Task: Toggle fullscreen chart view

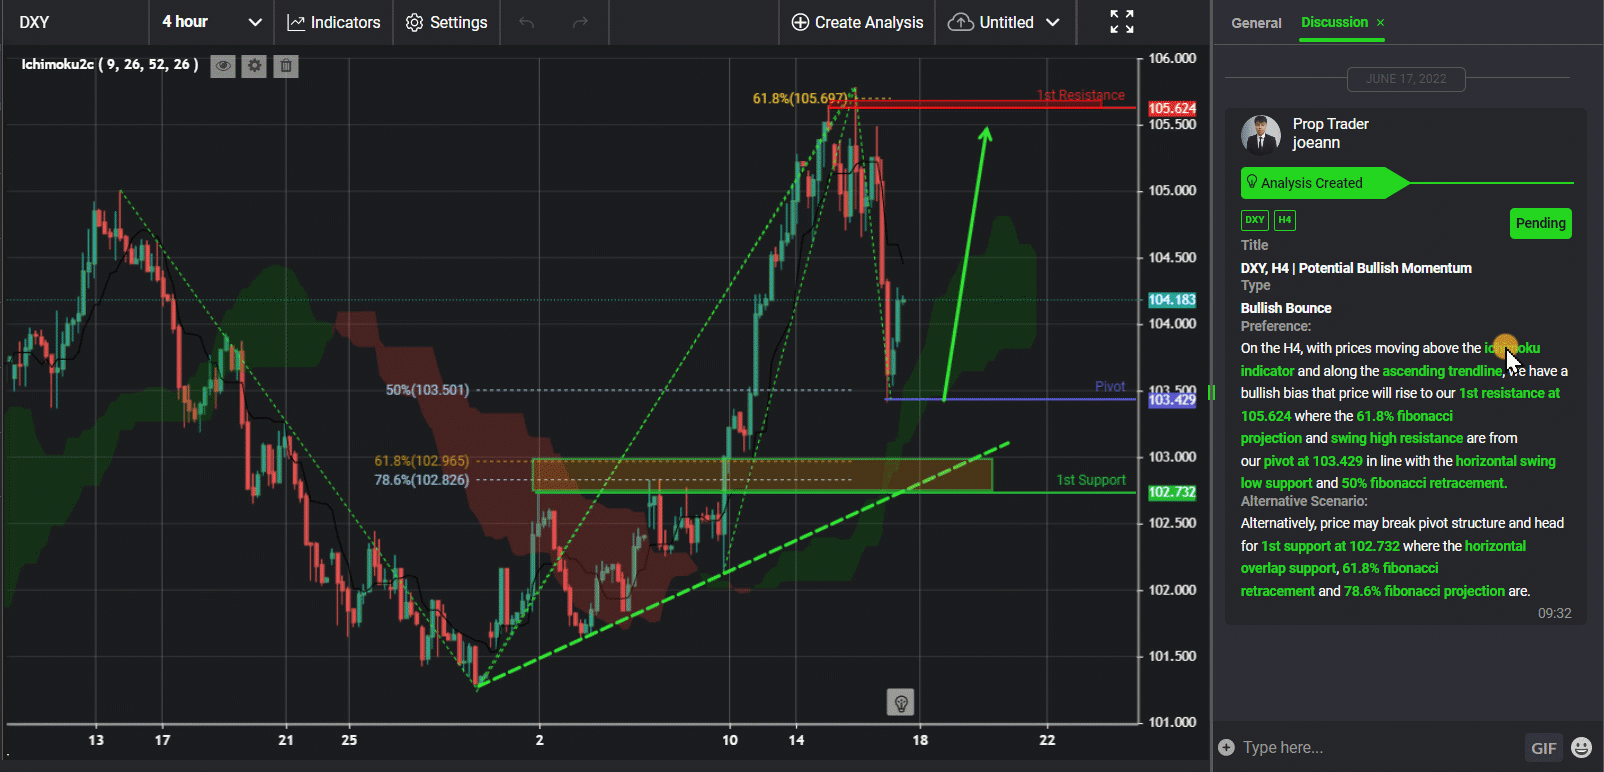Action: pyautogui.click(x=1122, y=22)
